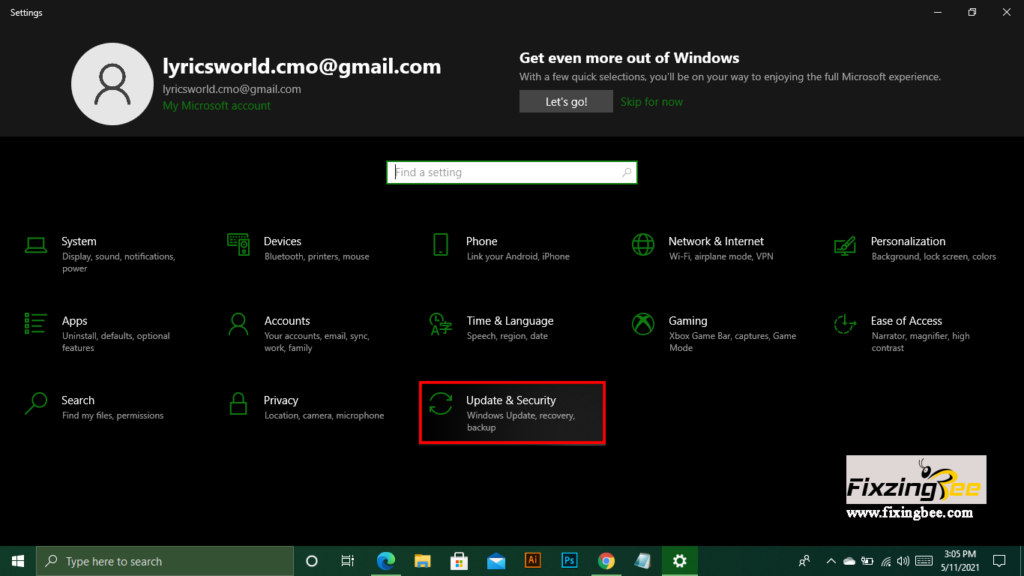The height and width of the screenshot is (576, 1024).
Task: Show hidden tray icons chevron
Action: tap(831, 561)
